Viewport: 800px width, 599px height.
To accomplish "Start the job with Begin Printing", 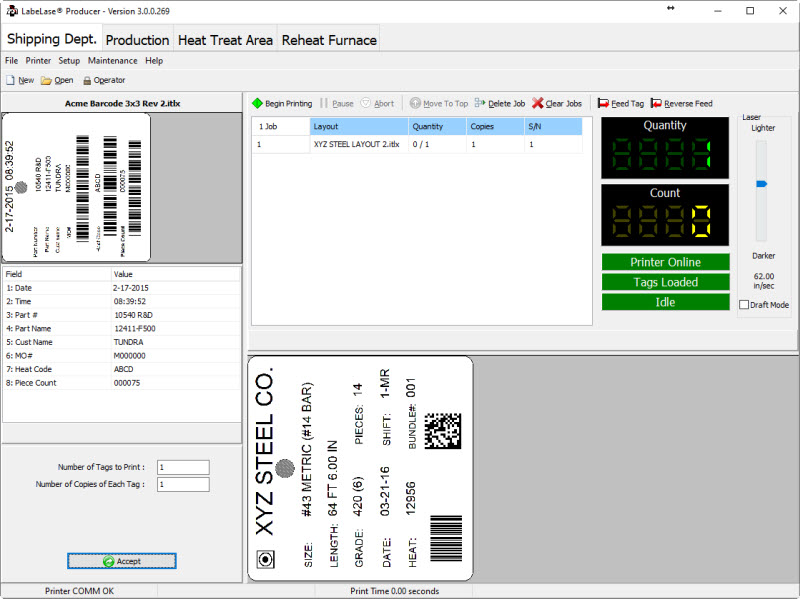I will click(282, 104).
